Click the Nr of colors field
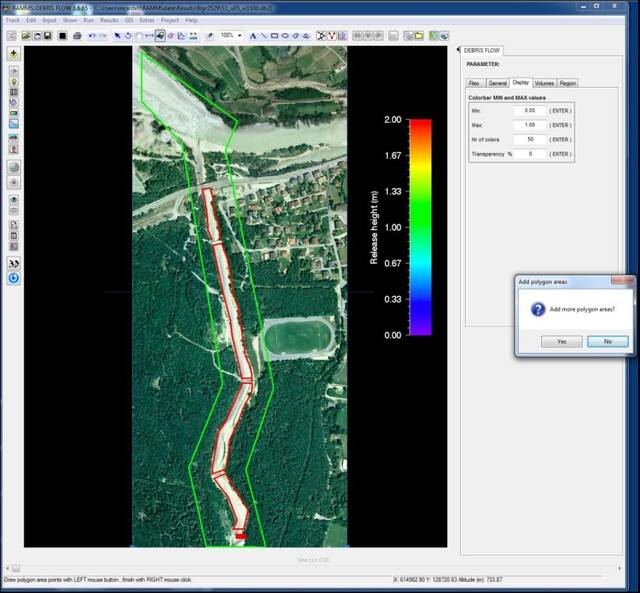The width and height of the screenshot is (640, 593). coord(530,140)
